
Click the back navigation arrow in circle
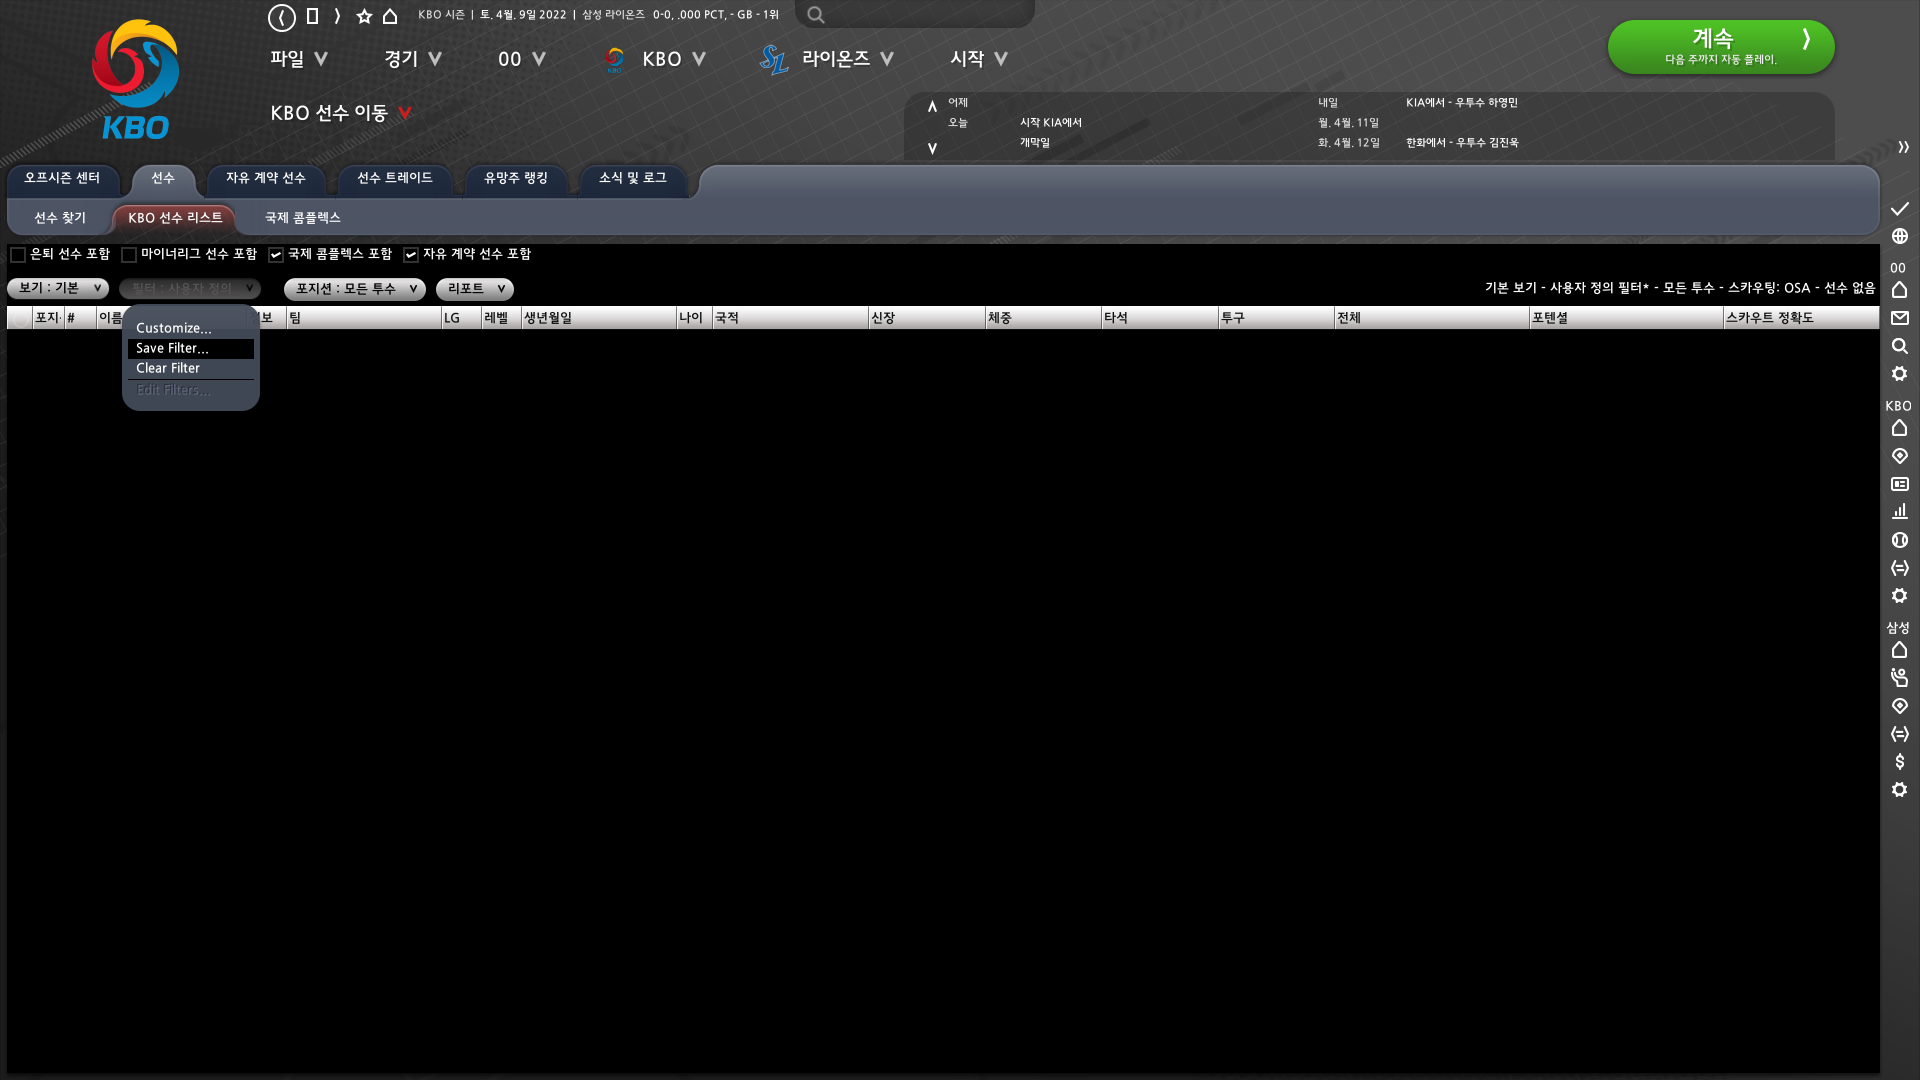tap(282, 17)
